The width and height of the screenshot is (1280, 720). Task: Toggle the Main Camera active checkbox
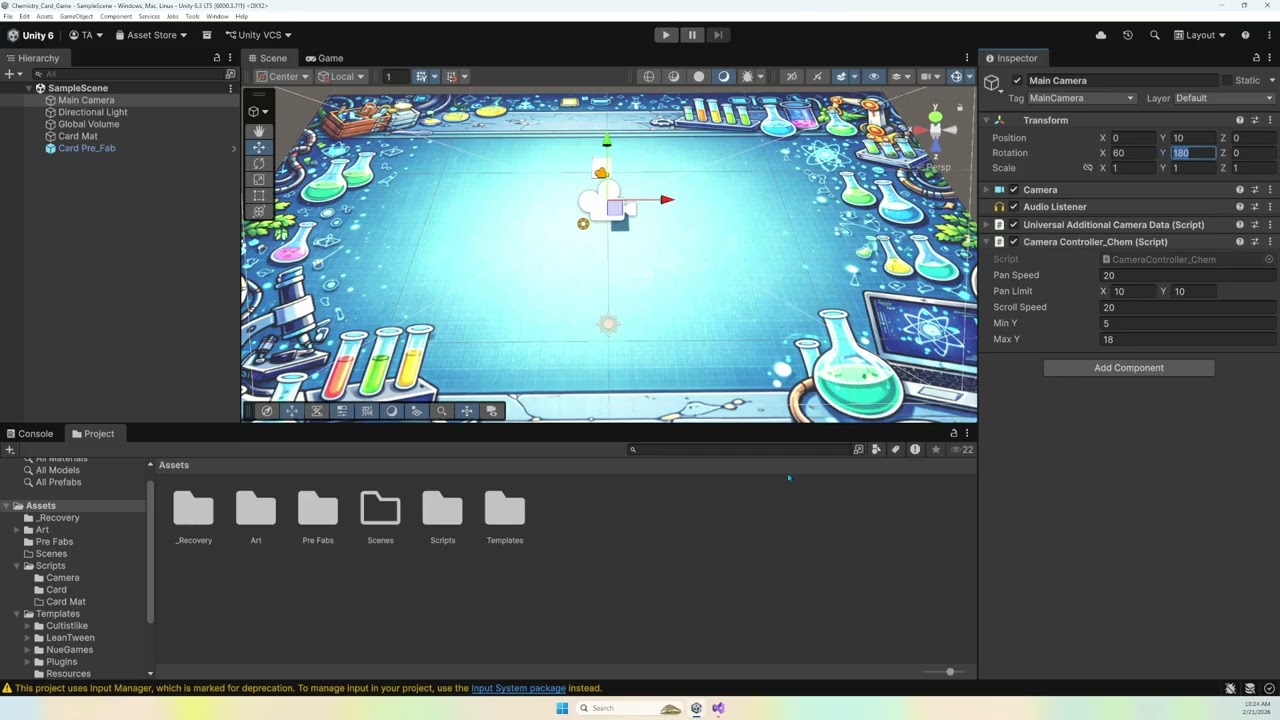point(1018,81)
